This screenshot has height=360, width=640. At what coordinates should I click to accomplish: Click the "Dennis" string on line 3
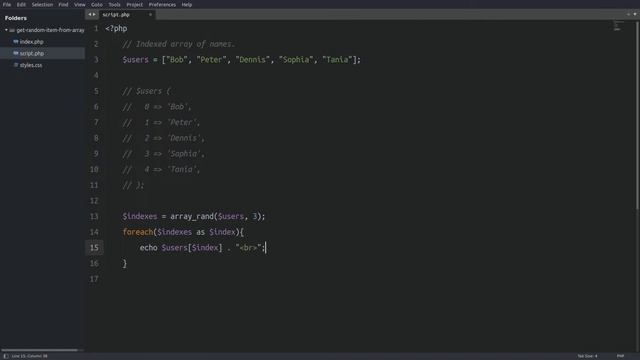click(x=253, y=60)
